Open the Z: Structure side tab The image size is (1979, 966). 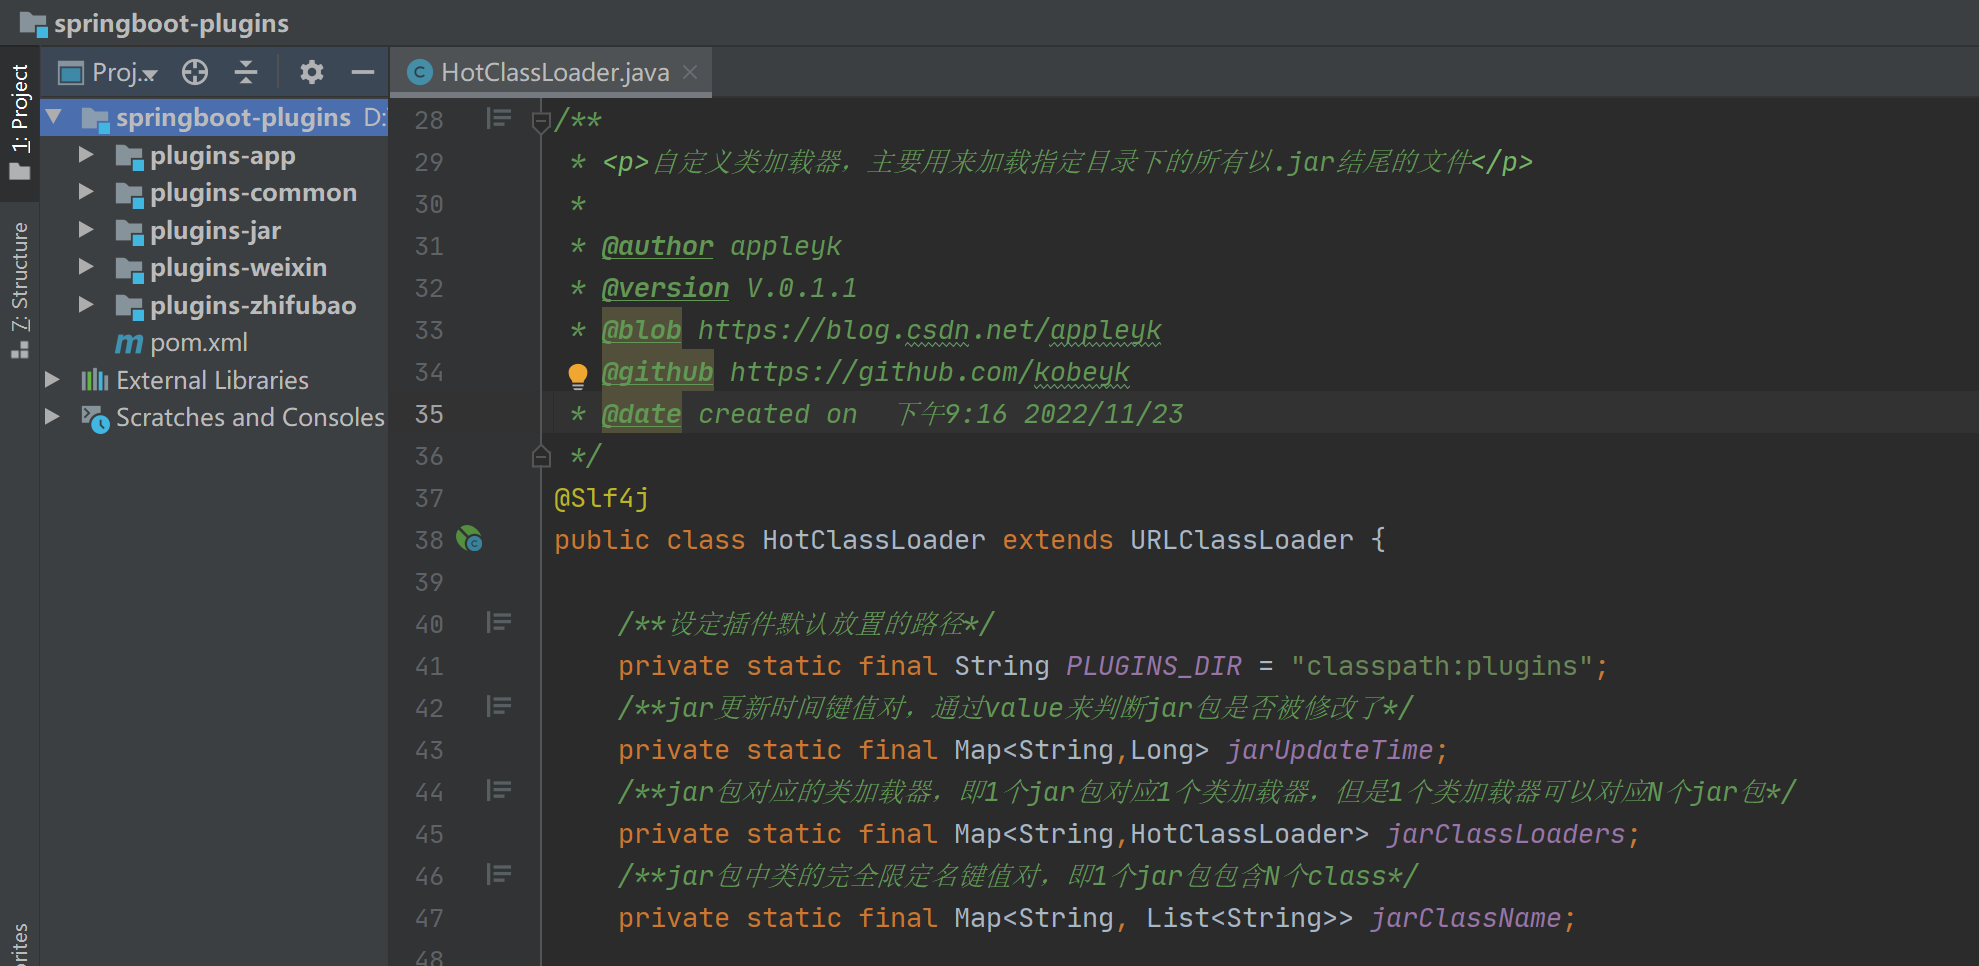point(19,289)
